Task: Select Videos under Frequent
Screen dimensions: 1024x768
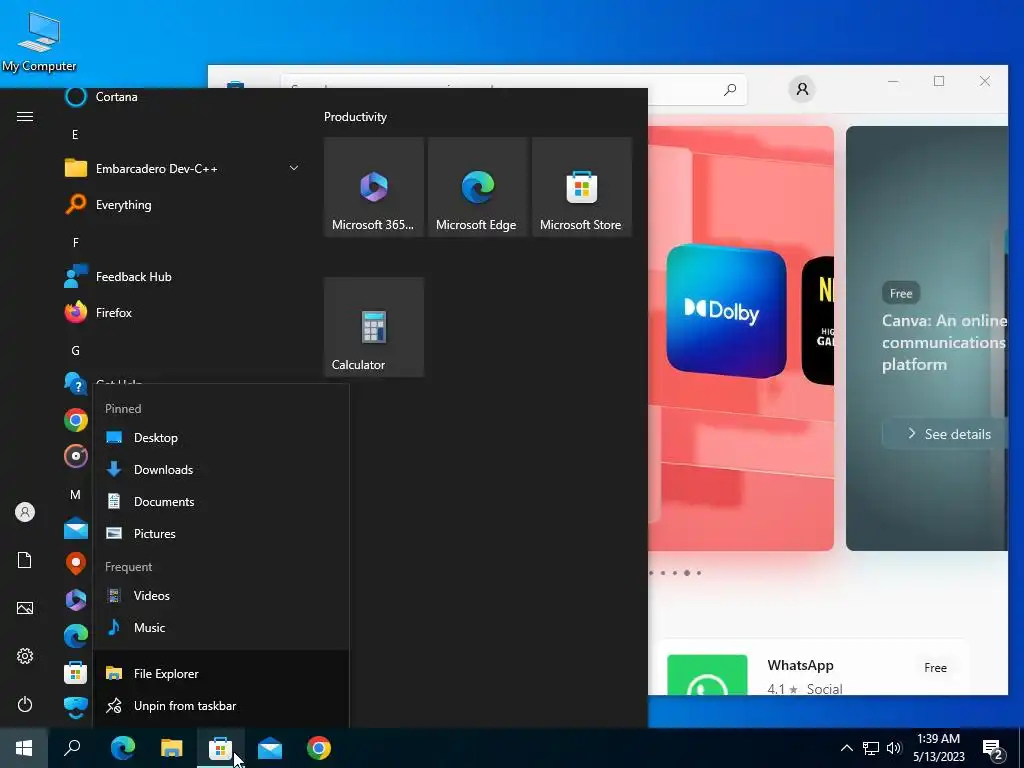Action: click(221, 596)
